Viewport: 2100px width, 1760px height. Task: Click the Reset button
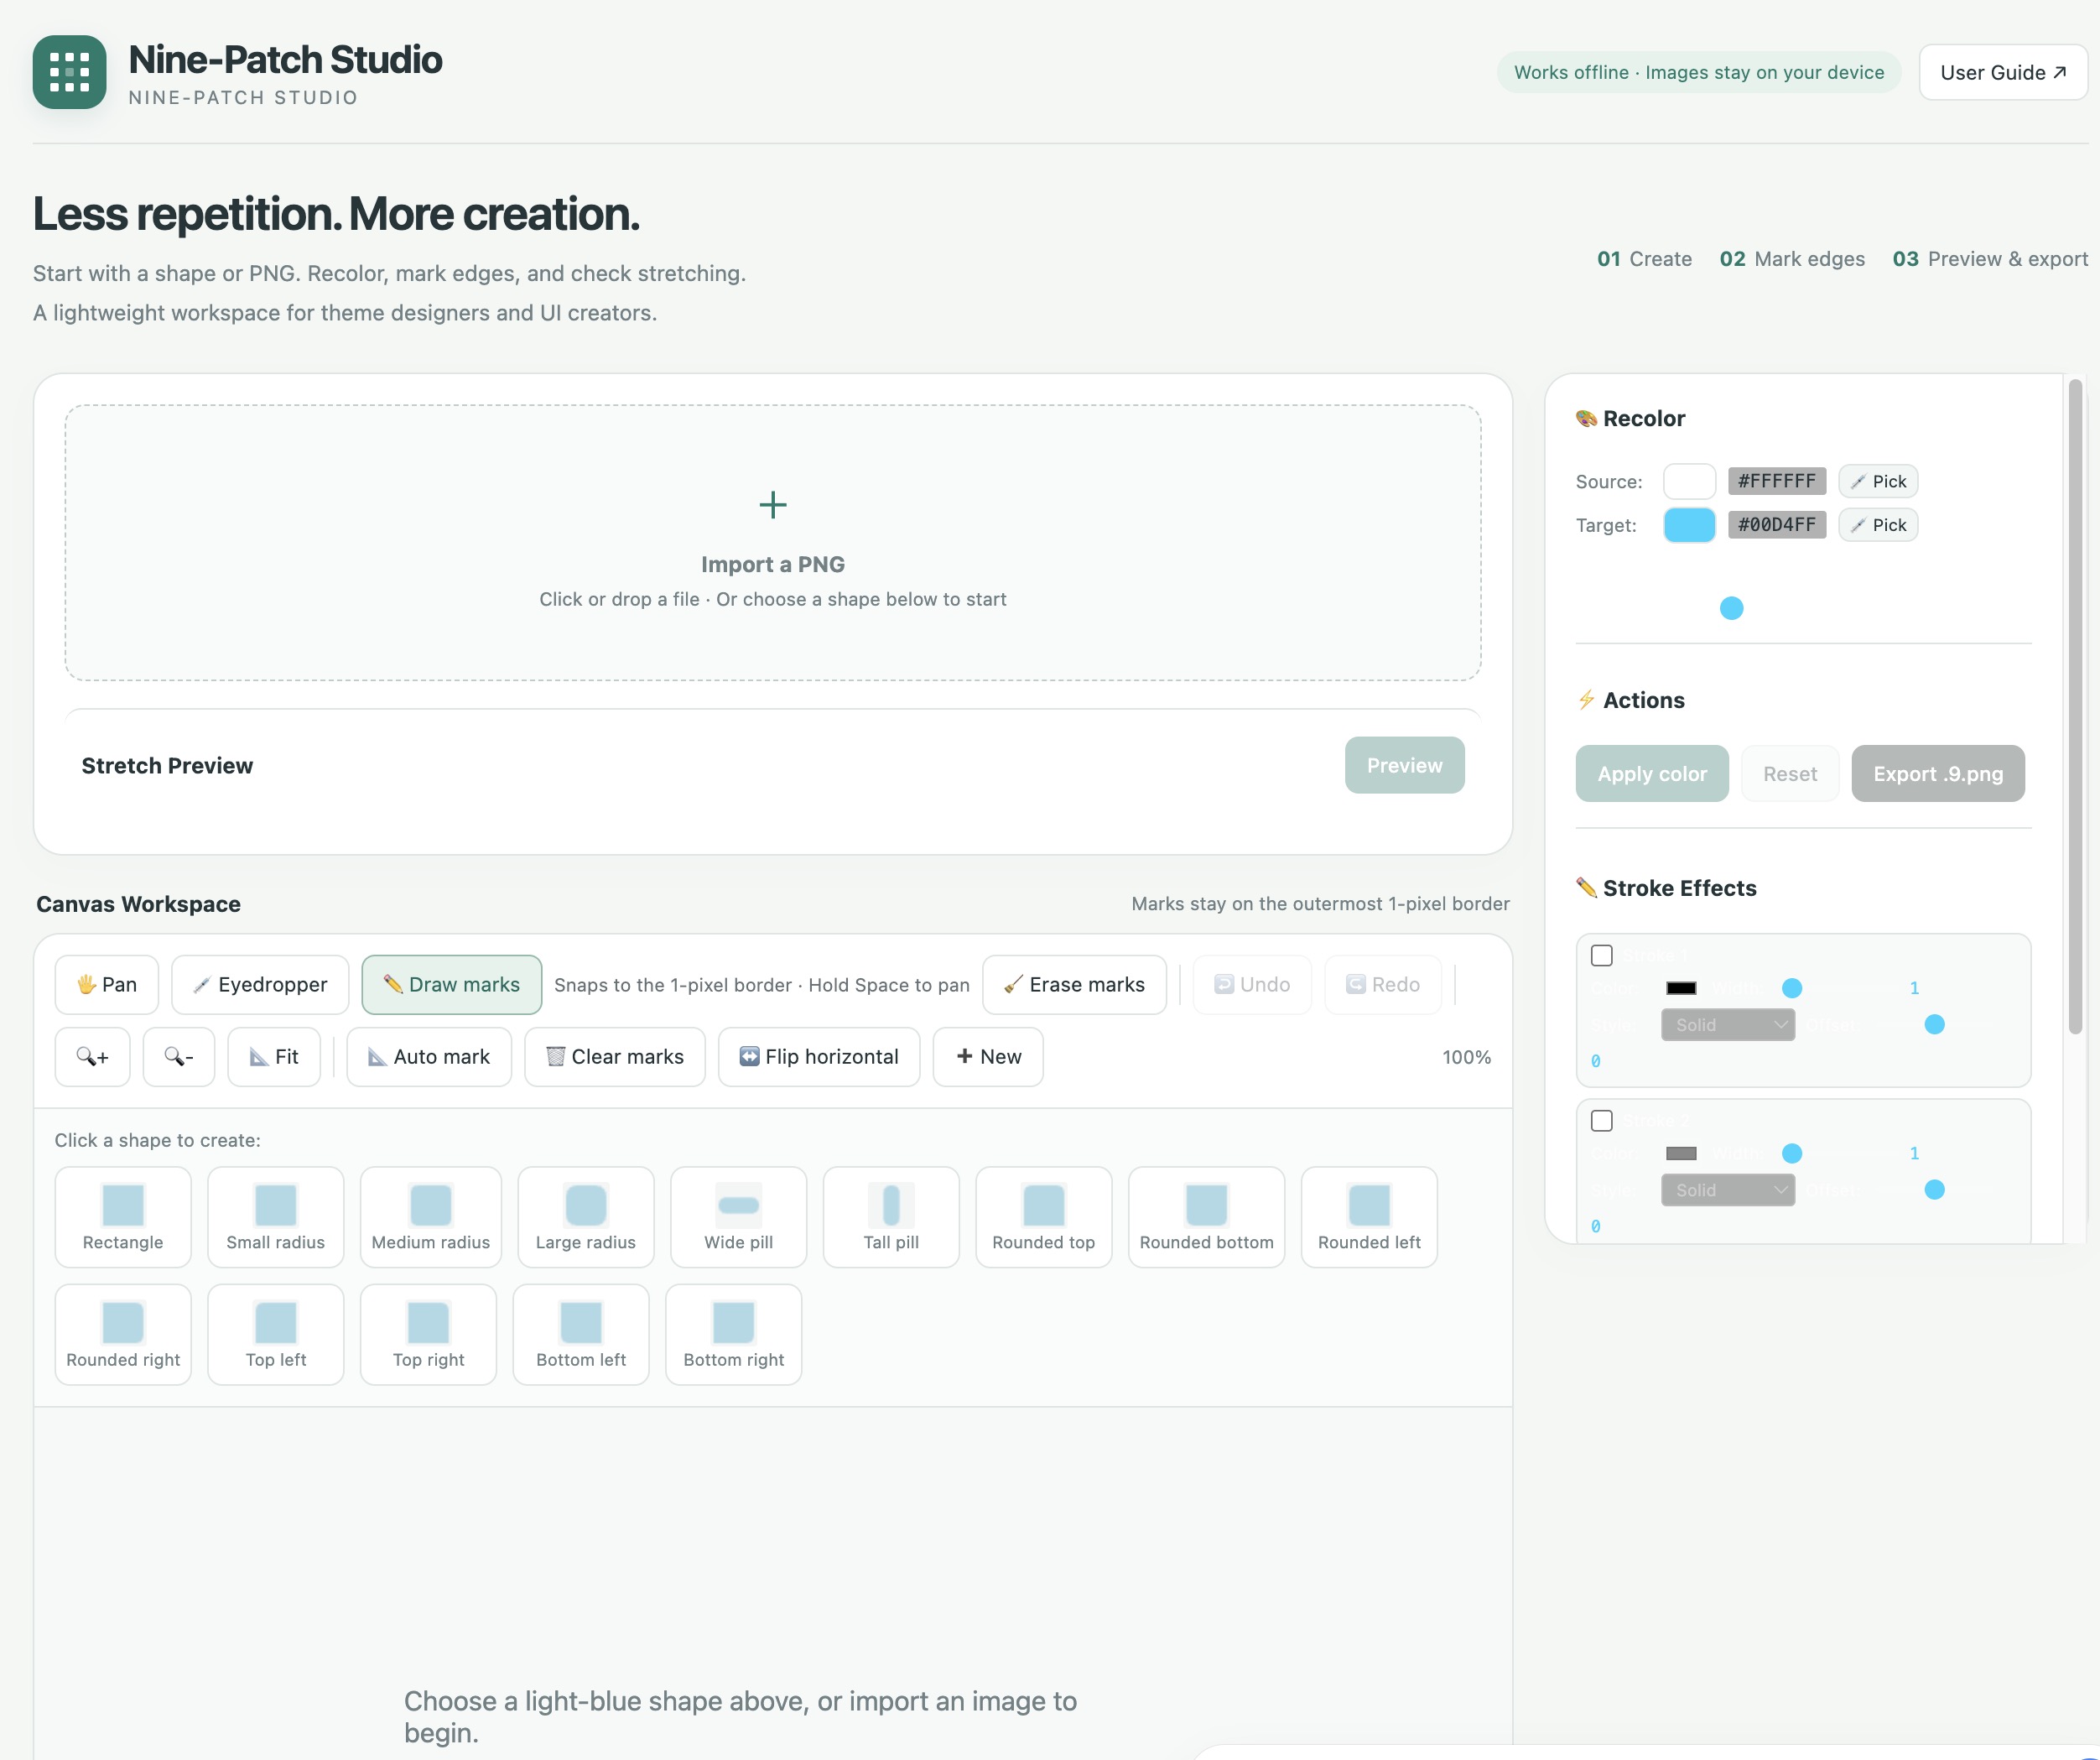1790,774
